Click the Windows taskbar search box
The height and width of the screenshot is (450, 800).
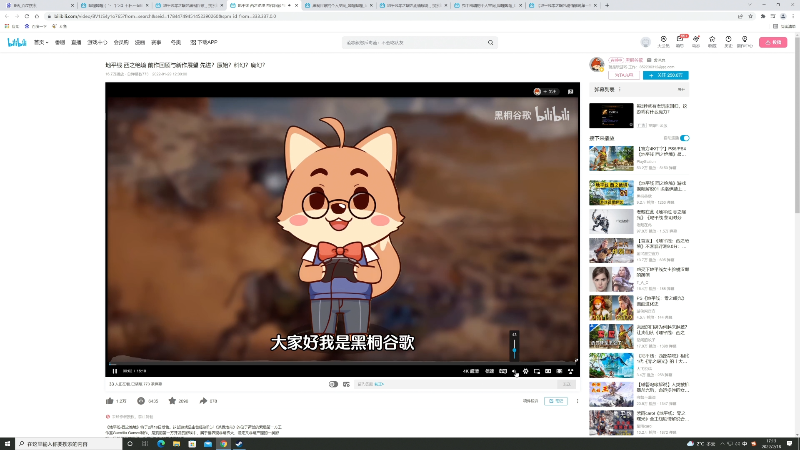(69, 444)
